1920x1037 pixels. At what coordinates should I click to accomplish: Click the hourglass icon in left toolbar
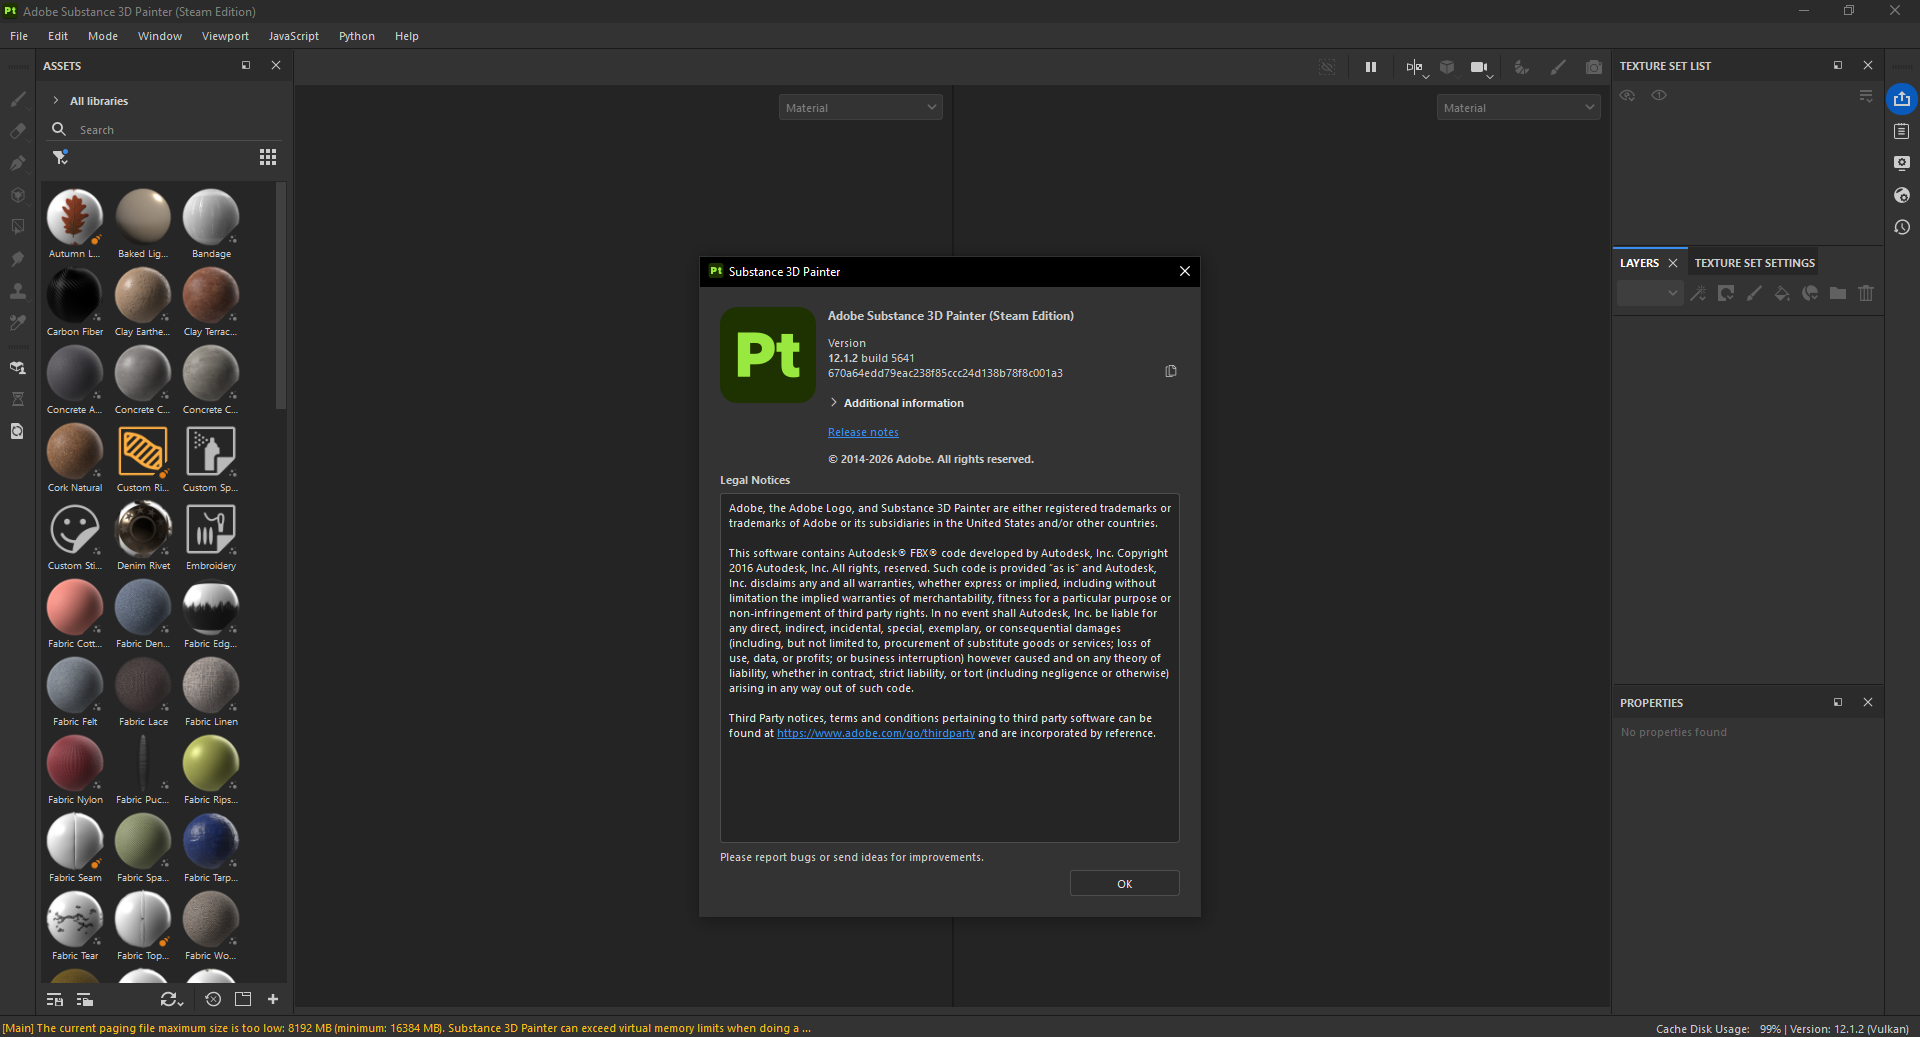pos(17,399)
